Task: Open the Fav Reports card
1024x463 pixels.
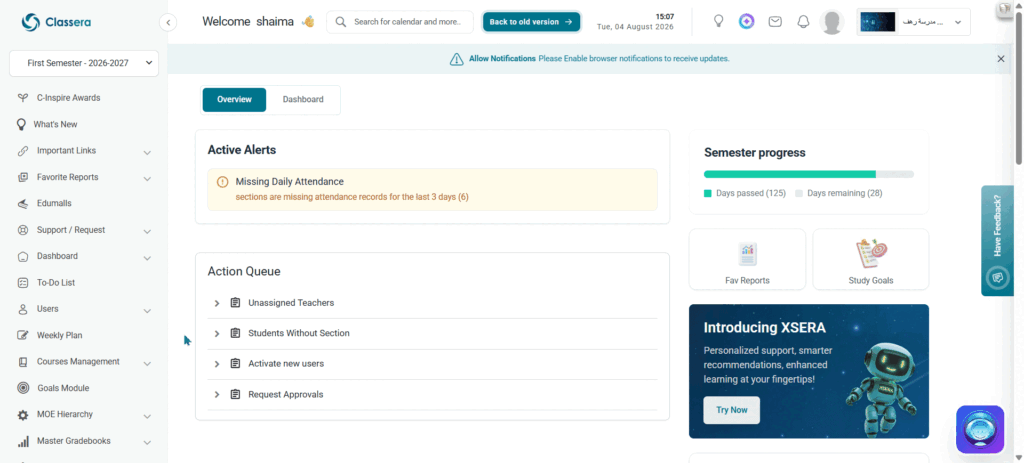Action: (x=747, y=259)
